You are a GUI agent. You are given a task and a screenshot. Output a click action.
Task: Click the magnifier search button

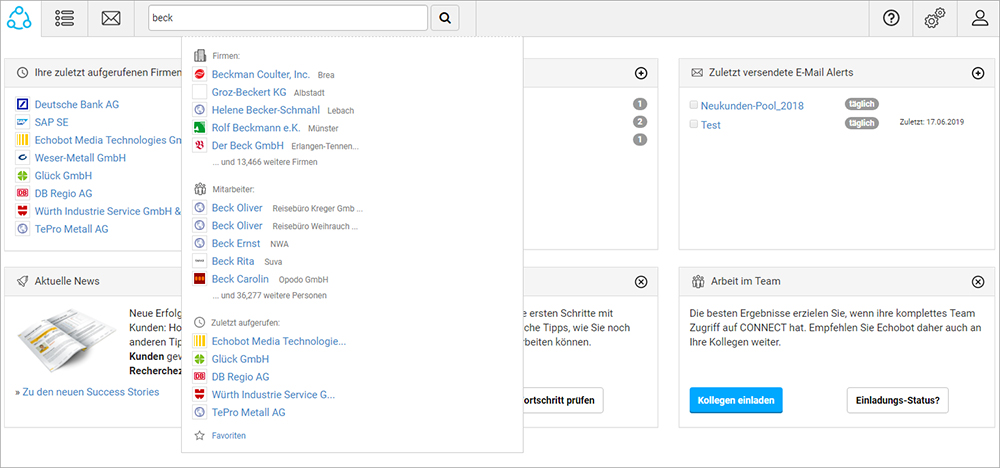tap(446, 18)
